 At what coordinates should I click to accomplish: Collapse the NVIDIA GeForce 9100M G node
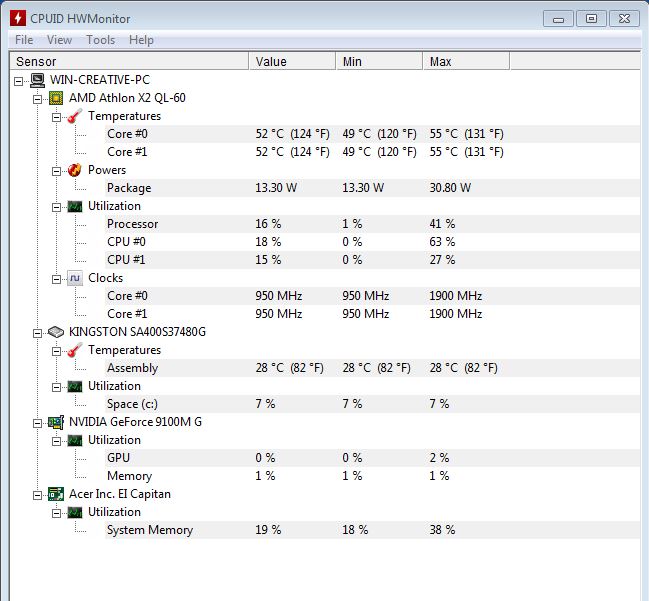tap(38, 423)
